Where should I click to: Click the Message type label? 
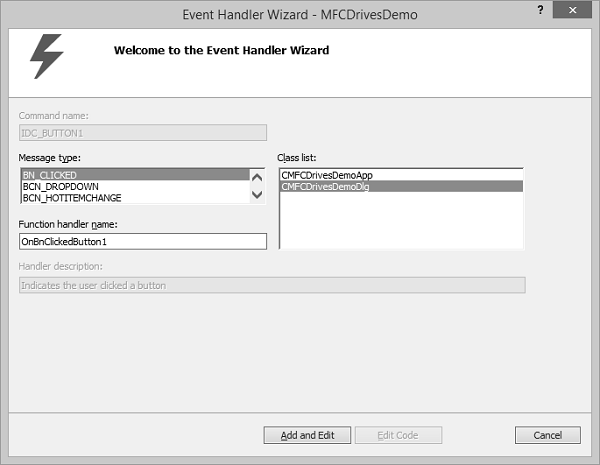(49, 158)
